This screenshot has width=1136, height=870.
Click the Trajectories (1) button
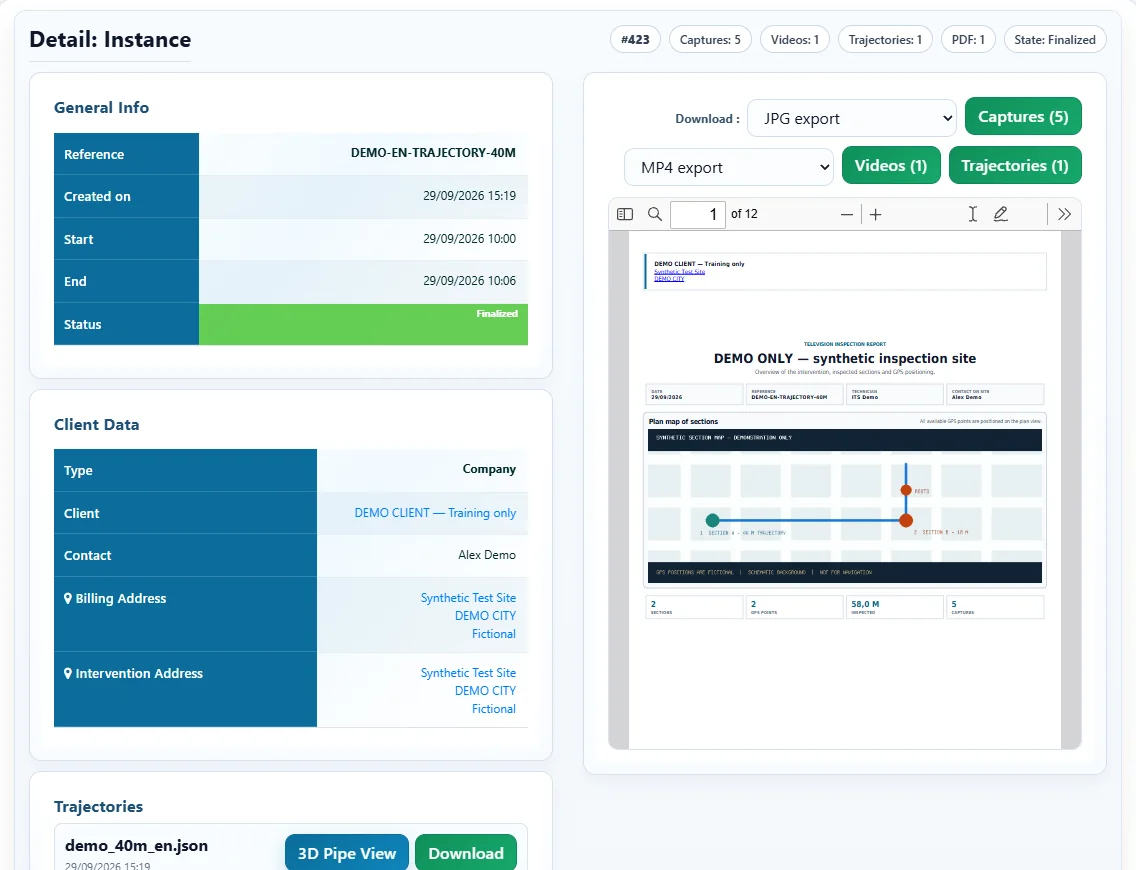[x=1015, y=166]
